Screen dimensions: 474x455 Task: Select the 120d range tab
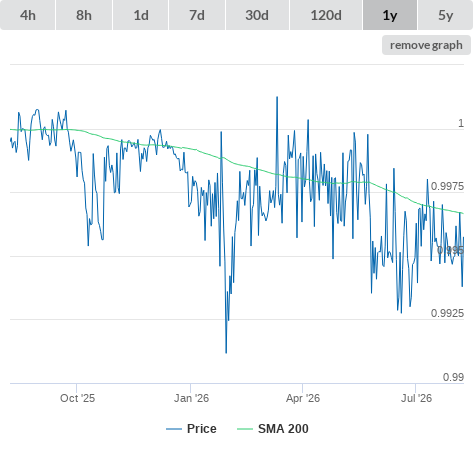pos(326,15)
